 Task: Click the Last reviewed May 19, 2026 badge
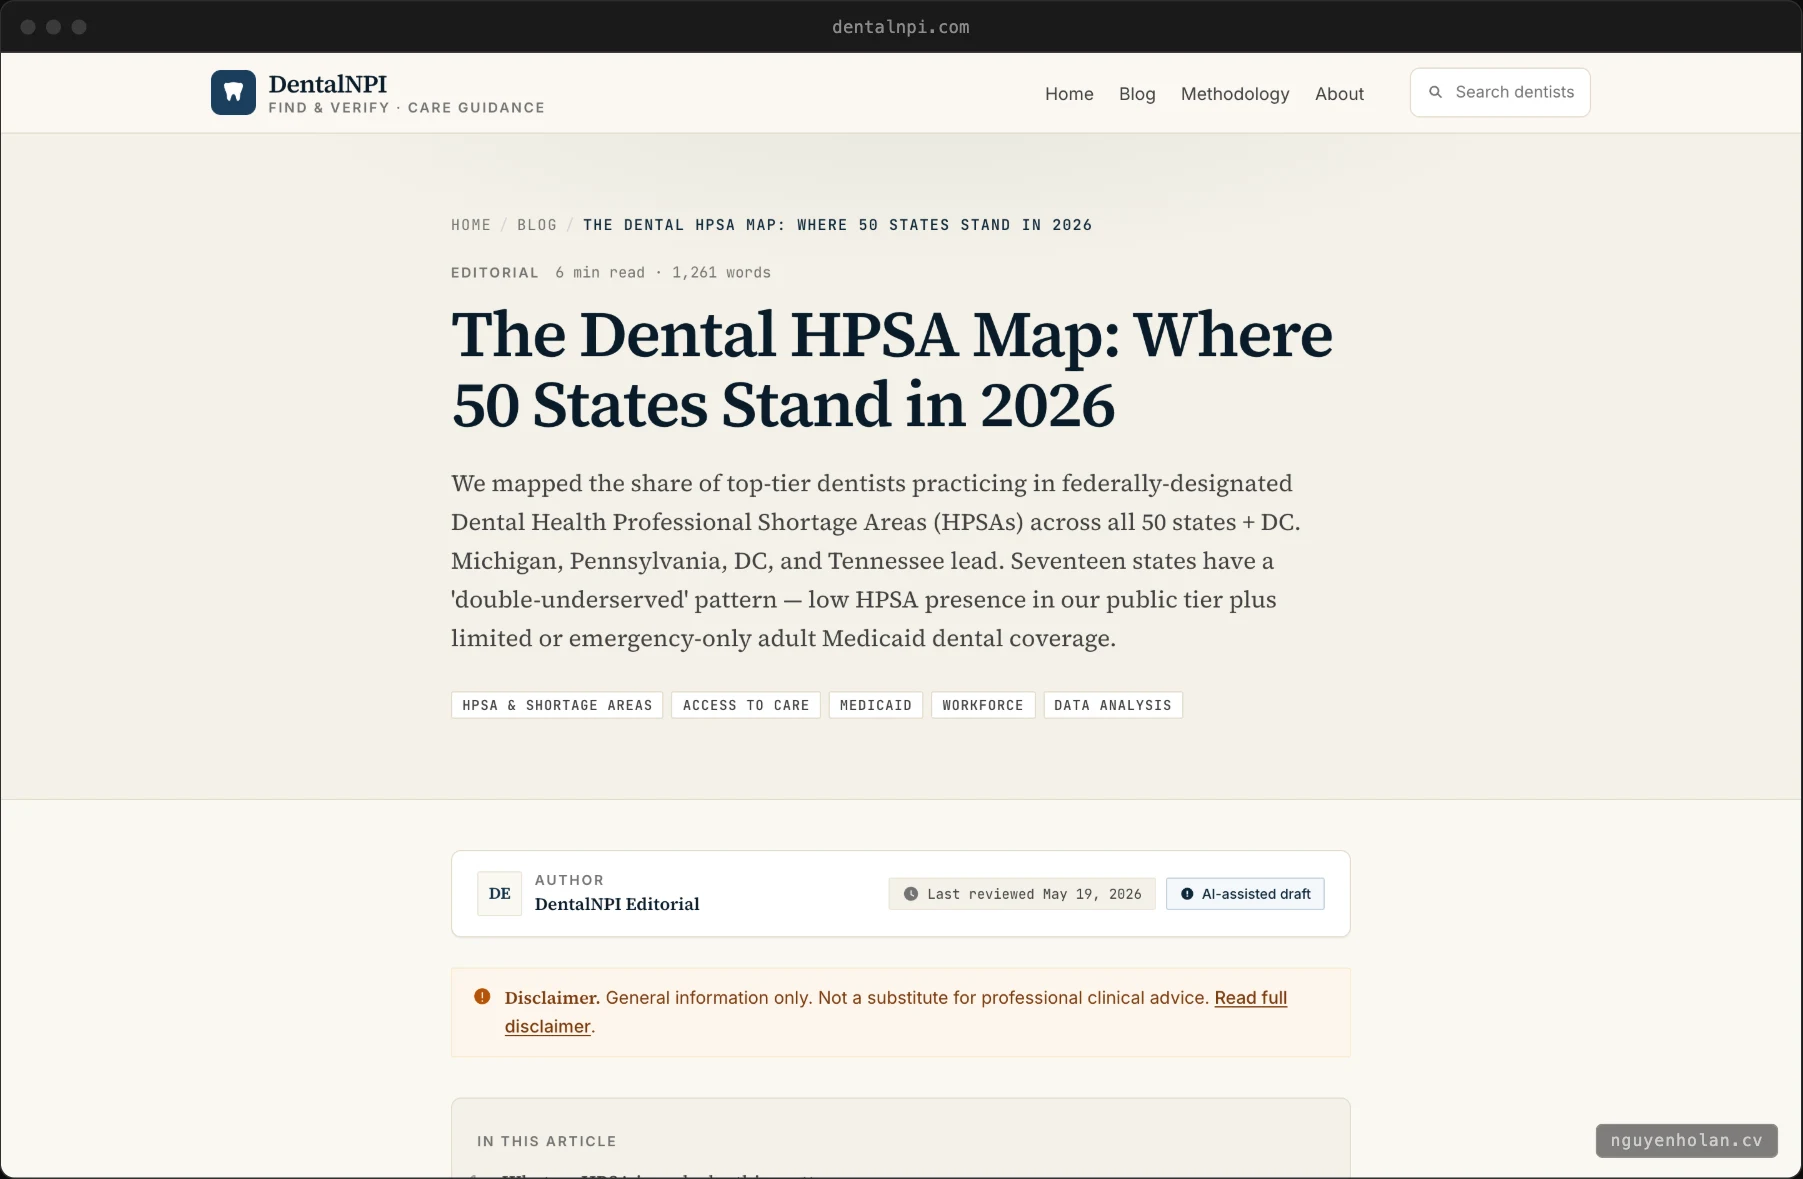1022,894
